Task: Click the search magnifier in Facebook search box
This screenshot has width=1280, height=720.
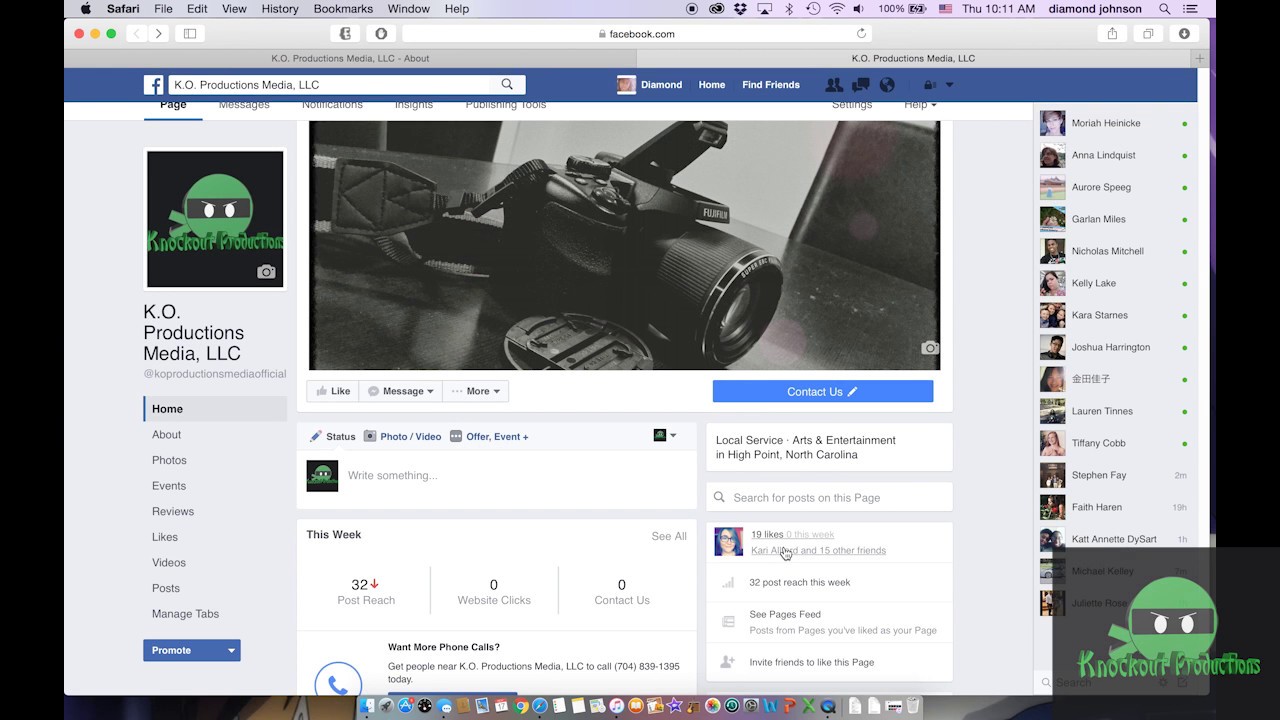Action: click(507, 85)
